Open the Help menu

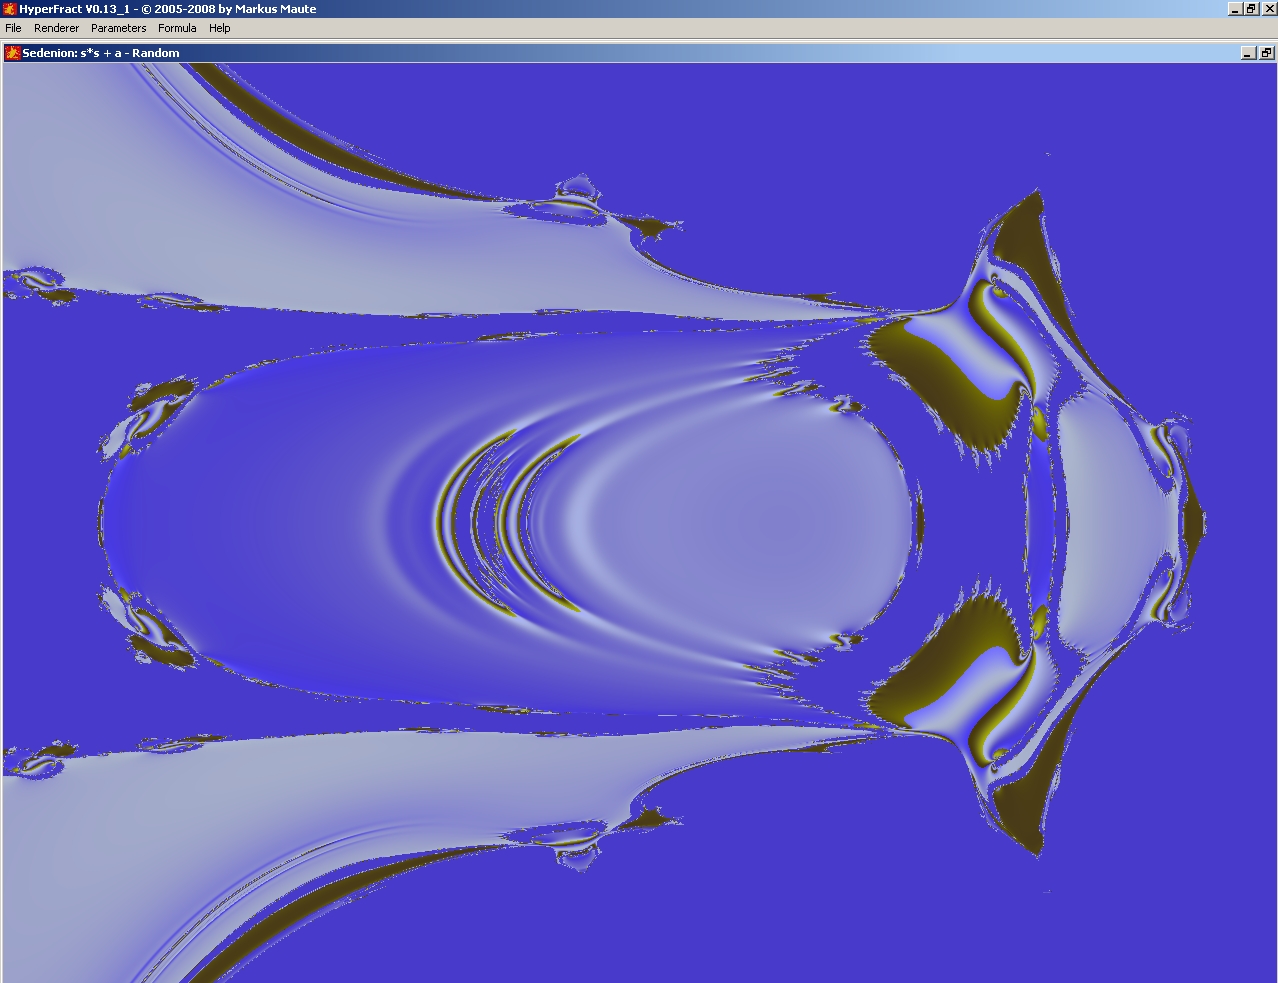point(219,28)
